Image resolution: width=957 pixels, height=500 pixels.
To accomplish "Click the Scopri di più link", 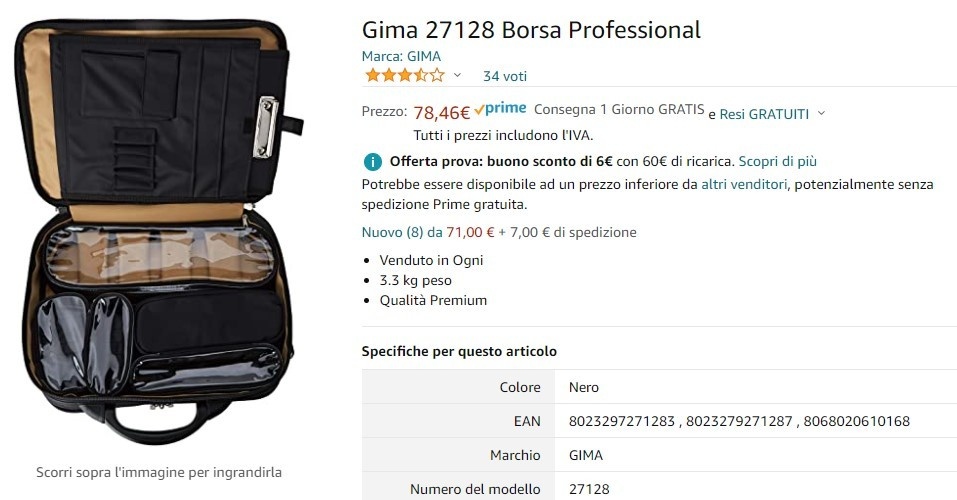I will pos(778,161).
